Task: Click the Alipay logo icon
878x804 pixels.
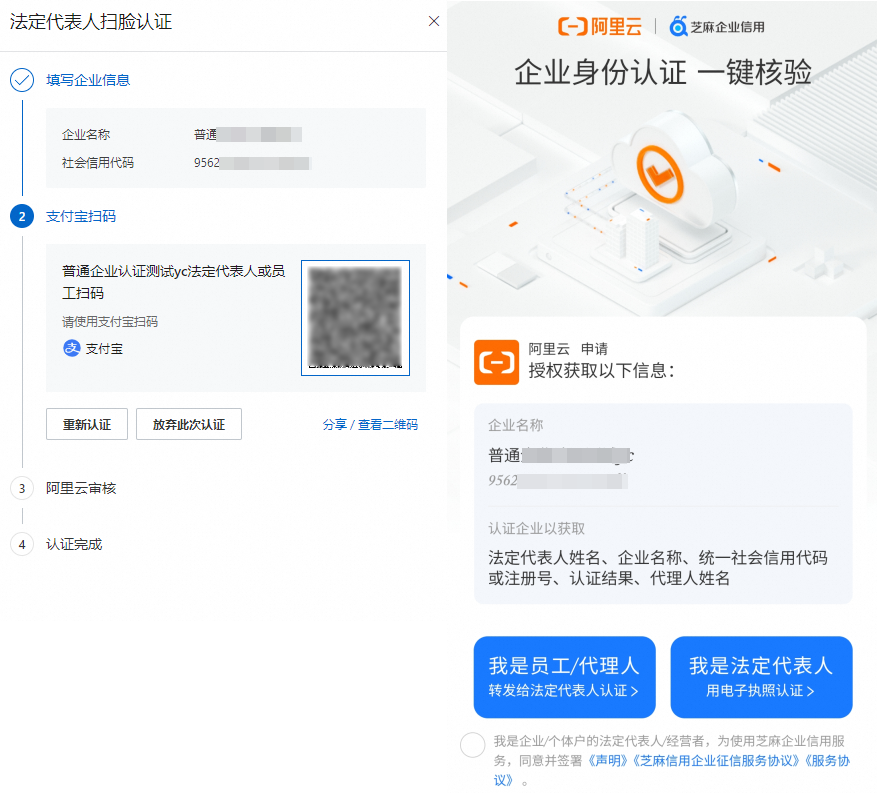Action: tap(72, 348)
